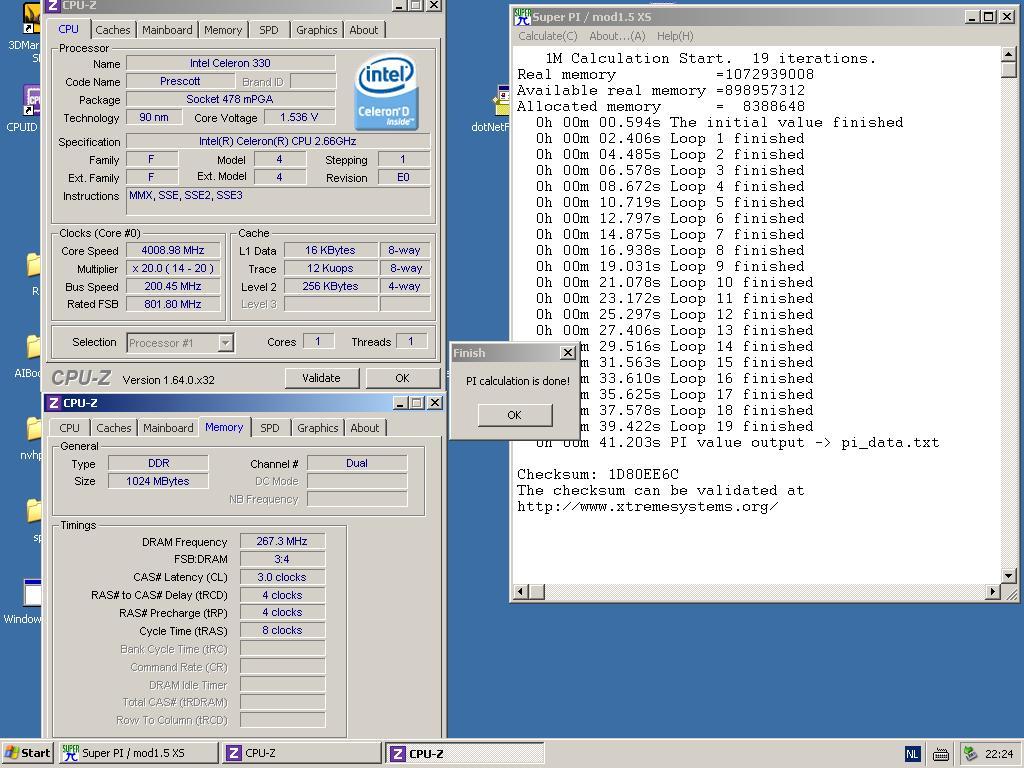Click the Instructions field MMX, SSE, SSE2, SSE3
Screen dimensions: 1024x768
click(278, 201)
